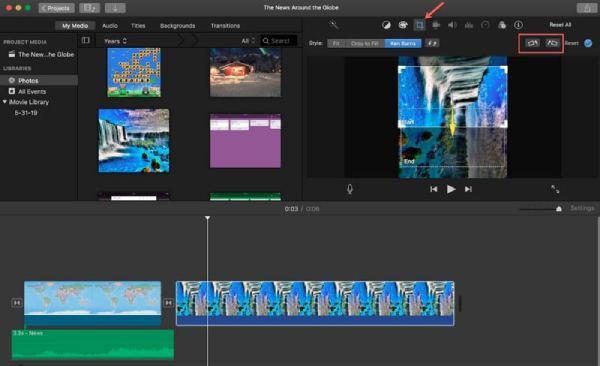Switch to the My Media tab
This screenshot has width=600, height=366.
(75, 26)
